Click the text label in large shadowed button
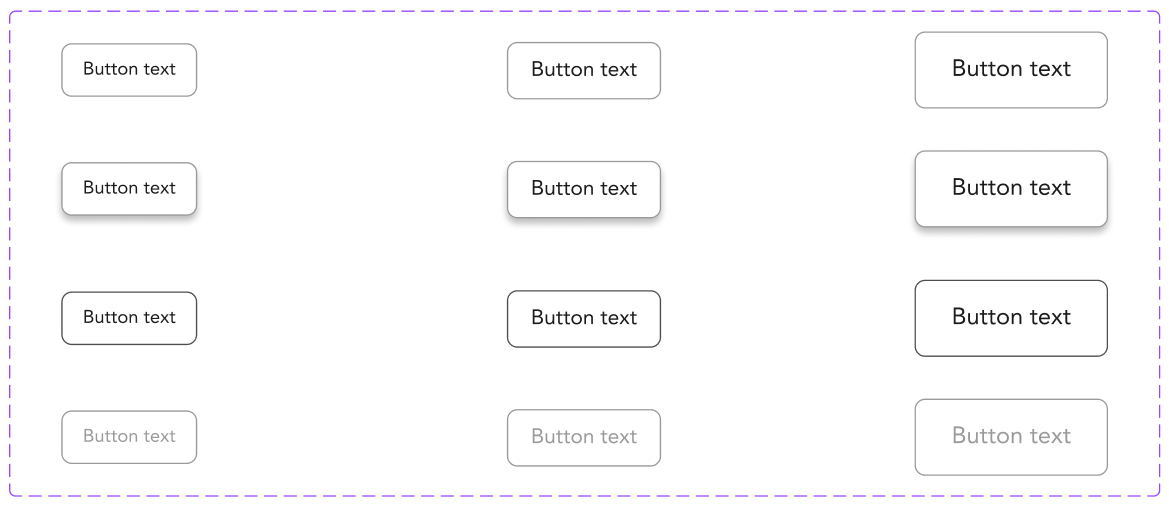The width and height of the screenshot is (1169, 508). coord(1011,188)
